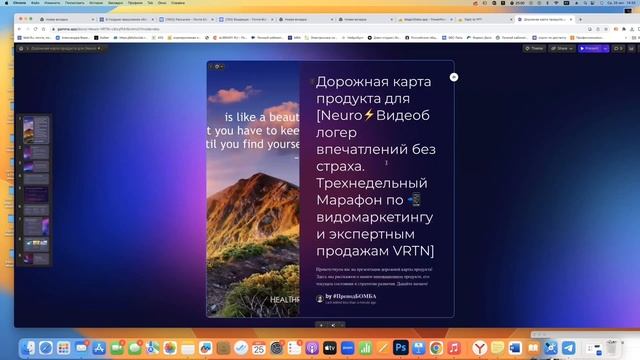
Task: Open Apple TV app in Dock
Action: (329, 348)
